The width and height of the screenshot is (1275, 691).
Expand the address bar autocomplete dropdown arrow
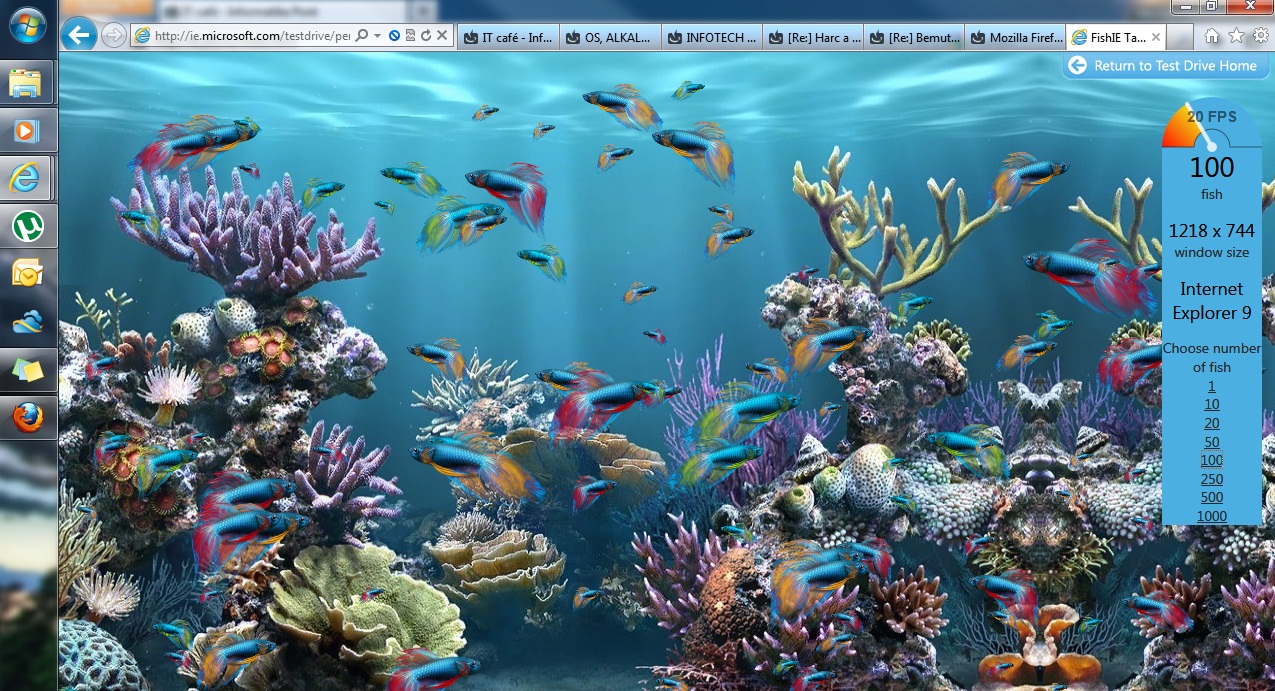click(x=377, y=36)
